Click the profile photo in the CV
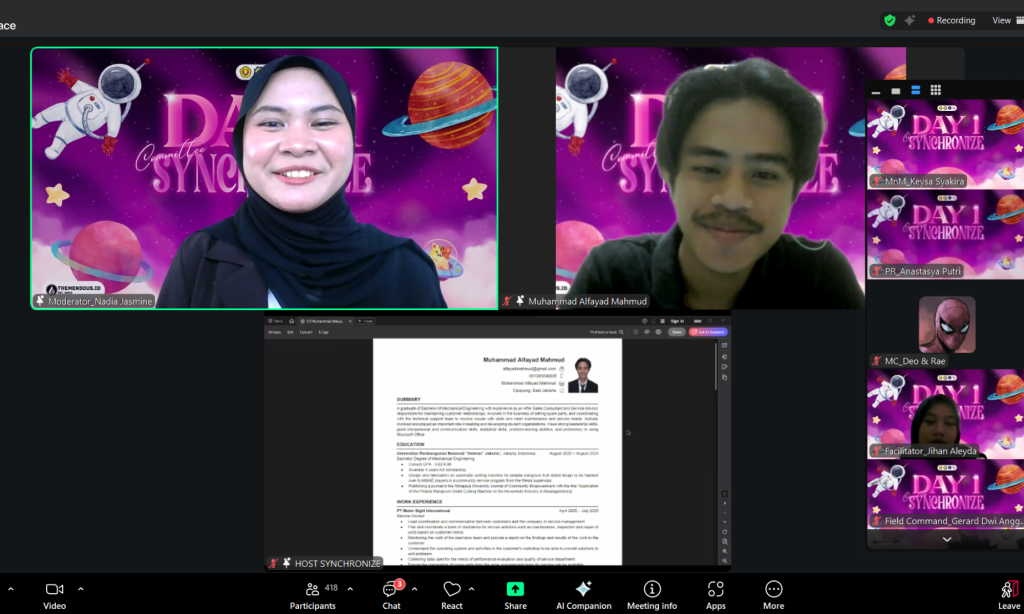 pyautogui.click(x=583, y=374)
